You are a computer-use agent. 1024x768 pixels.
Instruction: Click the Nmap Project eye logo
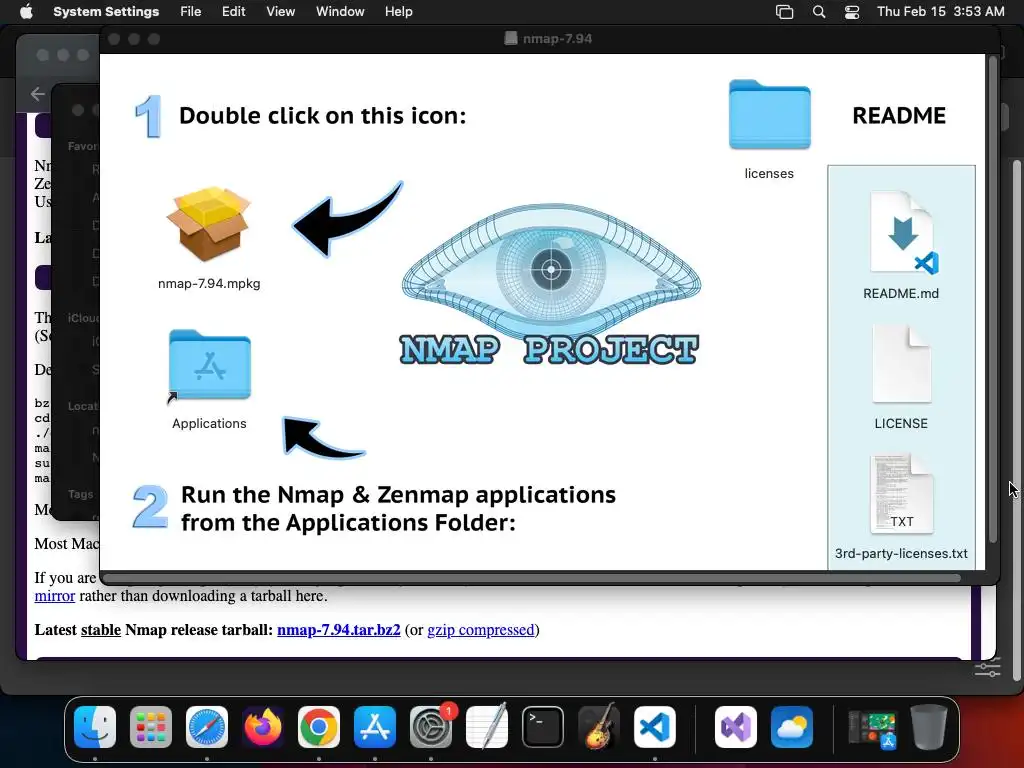[x=551, y=283]
